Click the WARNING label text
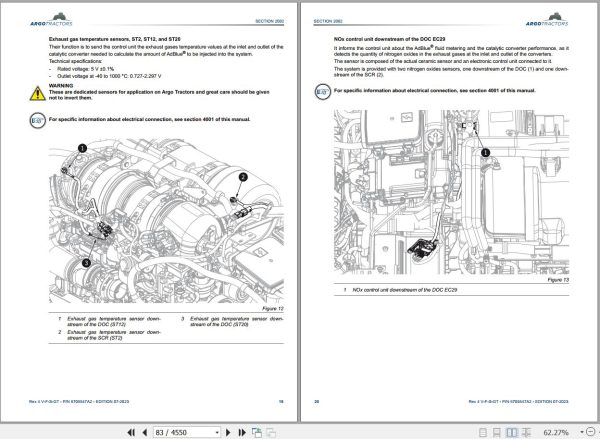 [61, 86]
